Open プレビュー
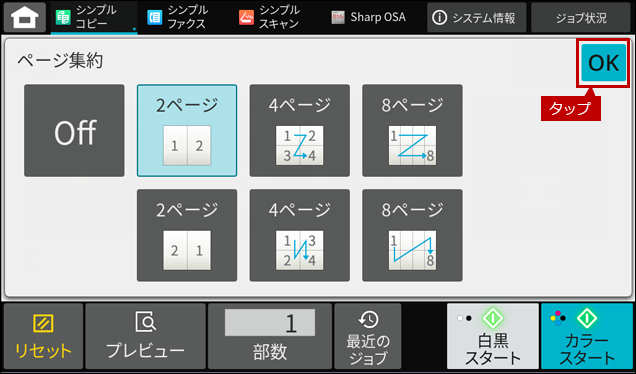This screenshot has width=636, height=374. tap(146, 336)
